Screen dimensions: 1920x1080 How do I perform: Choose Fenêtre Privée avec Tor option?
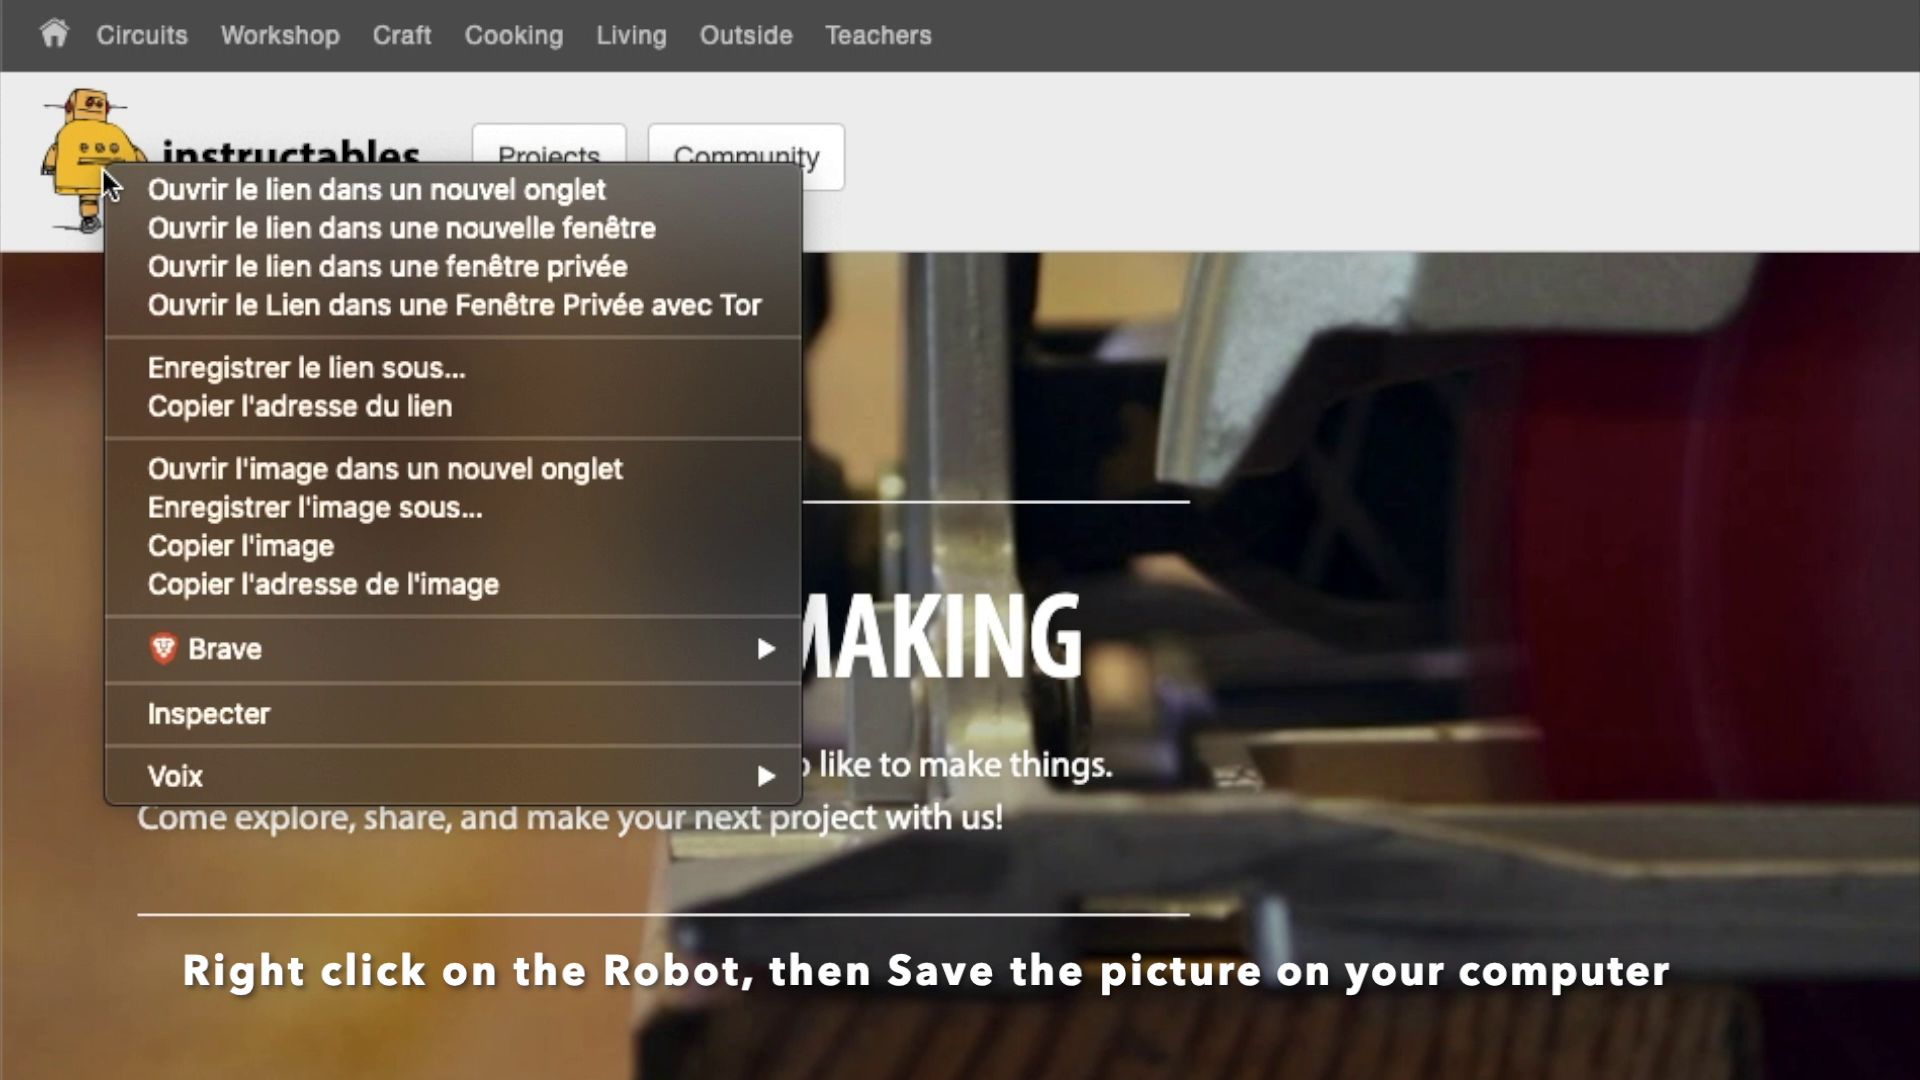point(454,305)
